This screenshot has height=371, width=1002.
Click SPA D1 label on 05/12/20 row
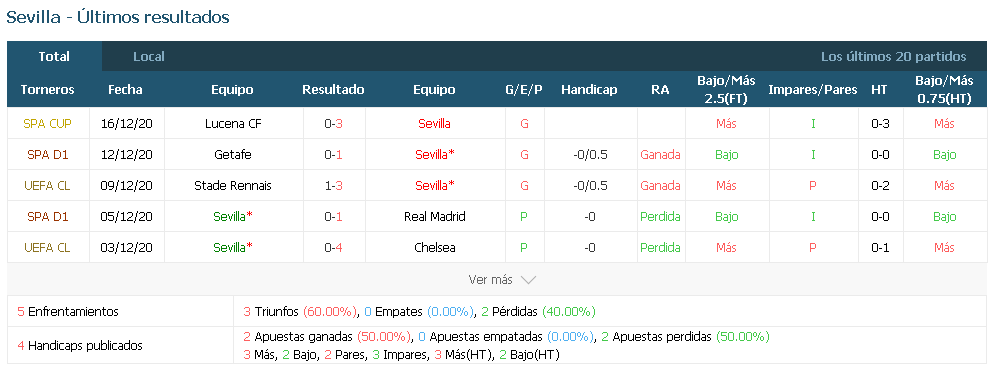tap(47, 216)
